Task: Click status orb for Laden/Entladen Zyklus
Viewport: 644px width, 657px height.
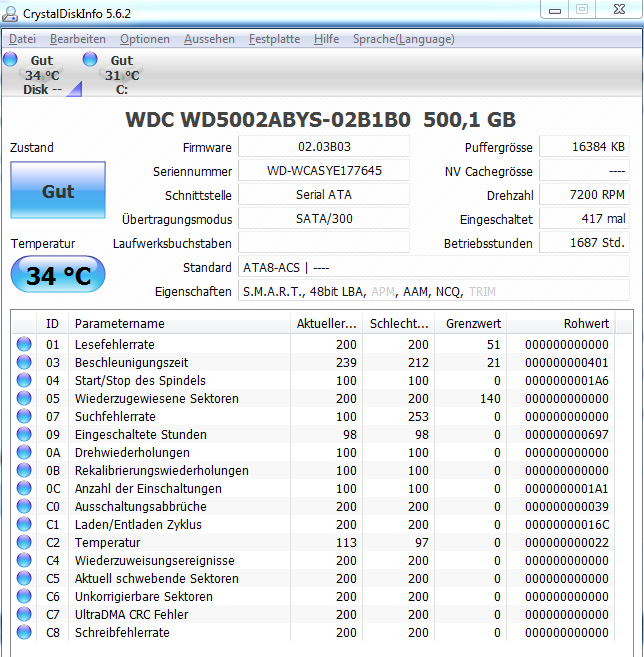Action: pyautogui.click(x=24, y=524)
